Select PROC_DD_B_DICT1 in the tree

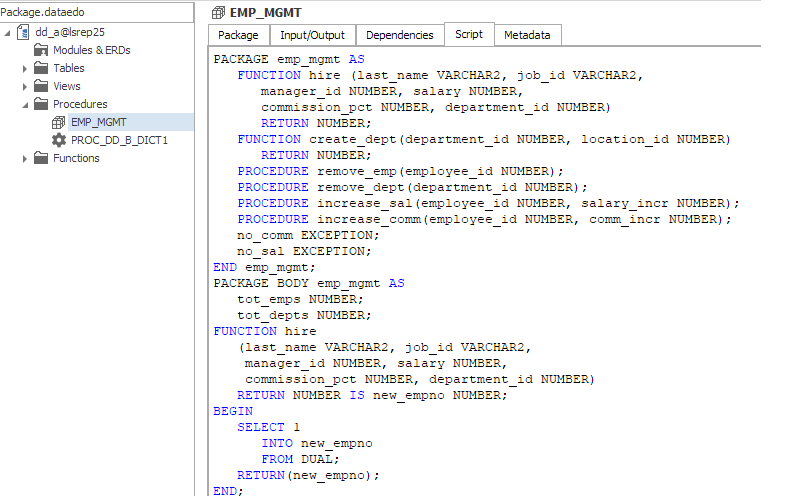point(118,140)
